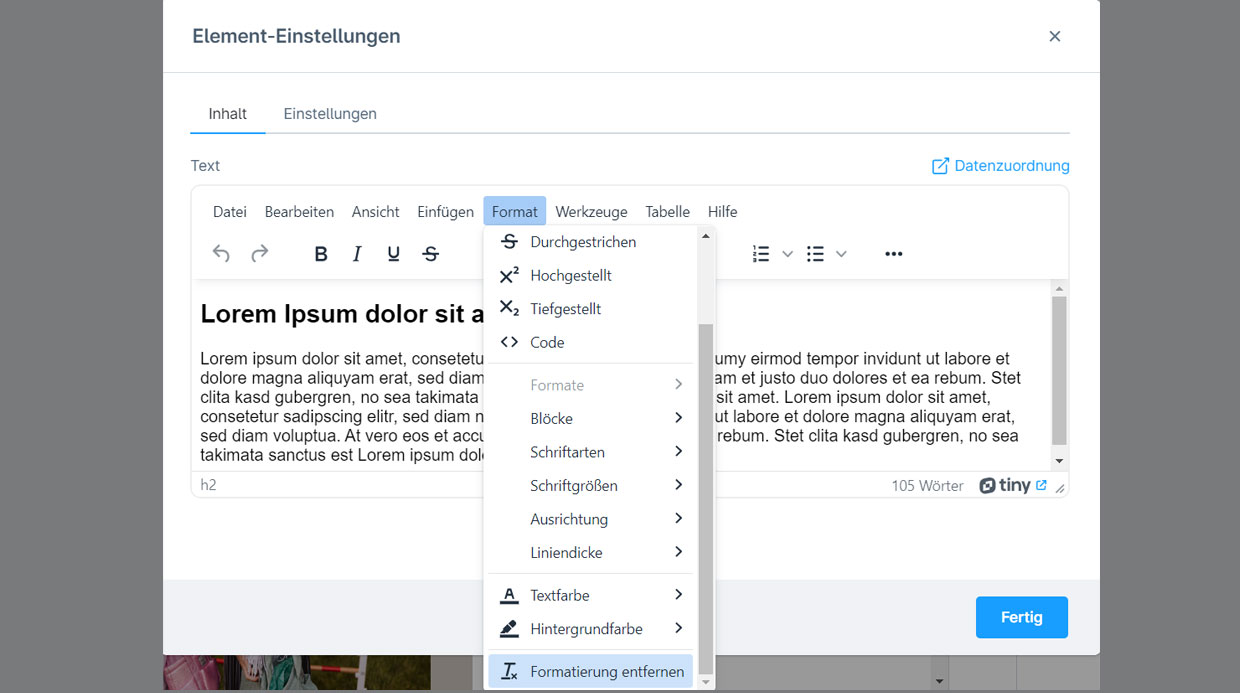The width and height of the screenshot is (1240, 693).
Task: Click the Redo arrow icon
Action: 259,254
